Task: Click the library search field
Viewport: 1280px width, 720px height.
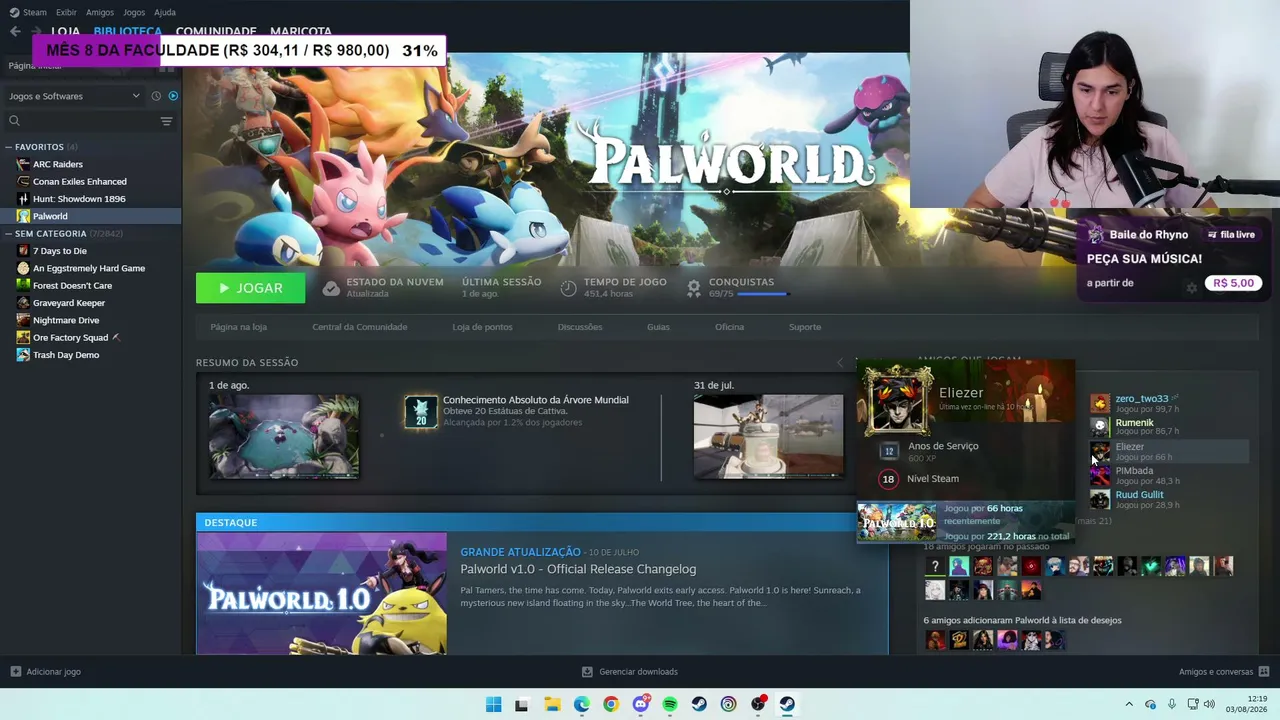Action: 80,121
